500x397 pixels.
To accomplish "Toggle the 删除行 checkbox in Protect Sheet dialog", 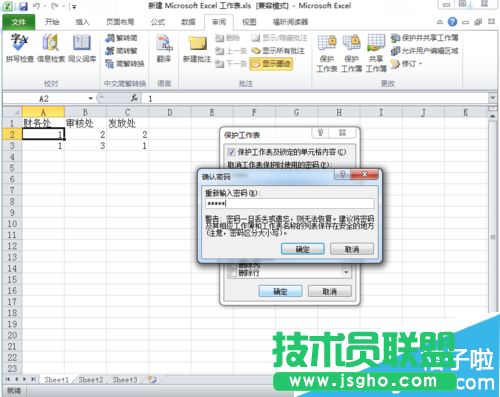I will [x=233, y=273].
